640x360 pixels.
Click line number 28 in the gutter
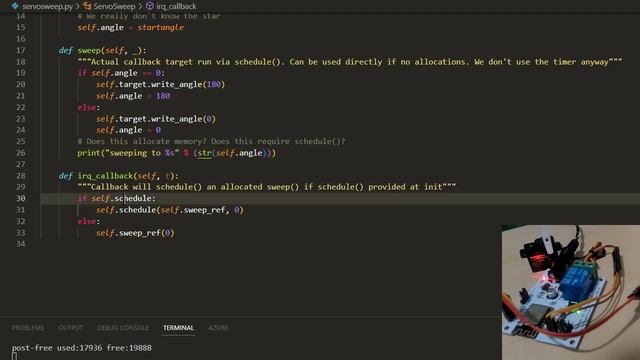[20, 176]
